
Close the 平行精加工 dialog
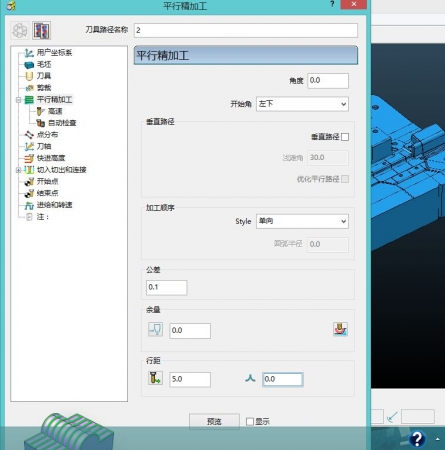pyautogui.click(x=354, y=4)
